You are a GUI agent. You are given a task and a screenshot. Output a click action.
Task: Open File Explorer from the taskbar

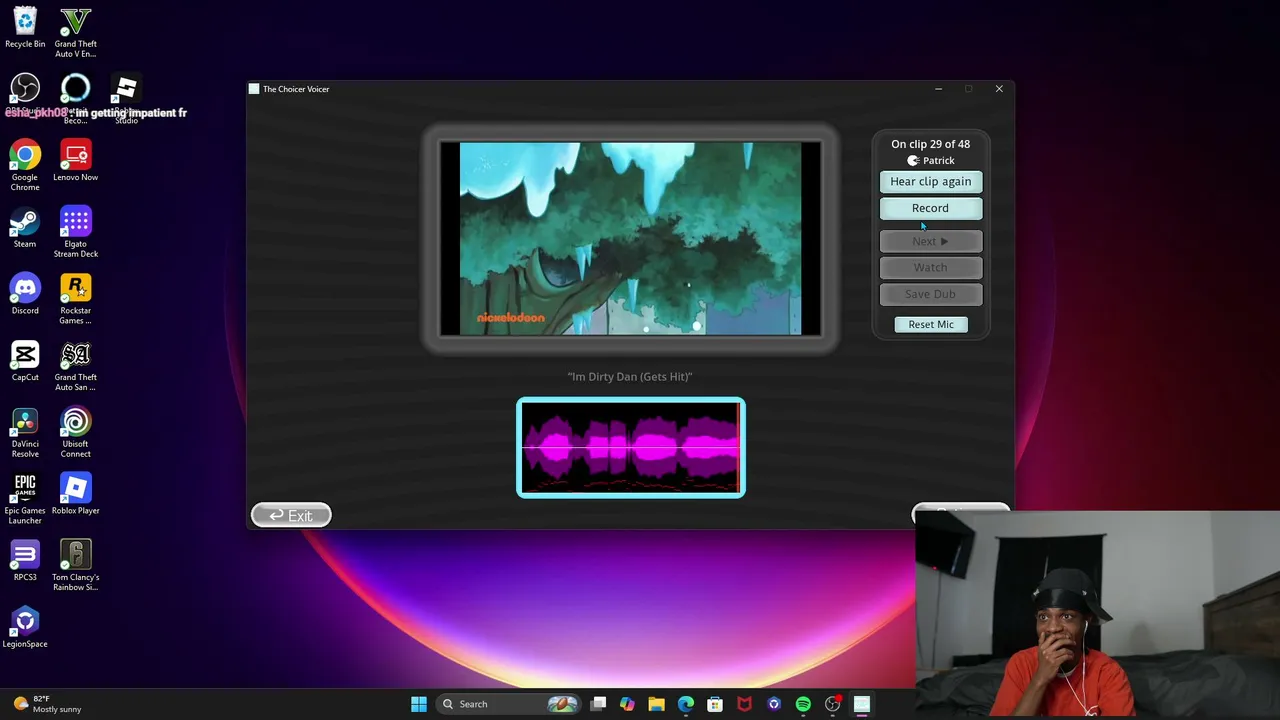(x=656, y=704)
